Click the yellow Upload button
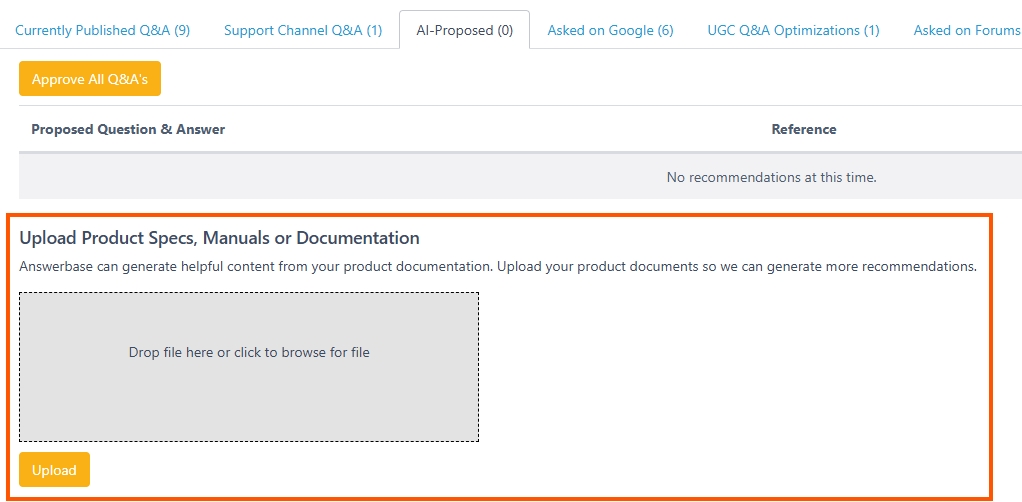Image resolution: width=1022 pixels, height=502 pixels. [x=54, y=469]
